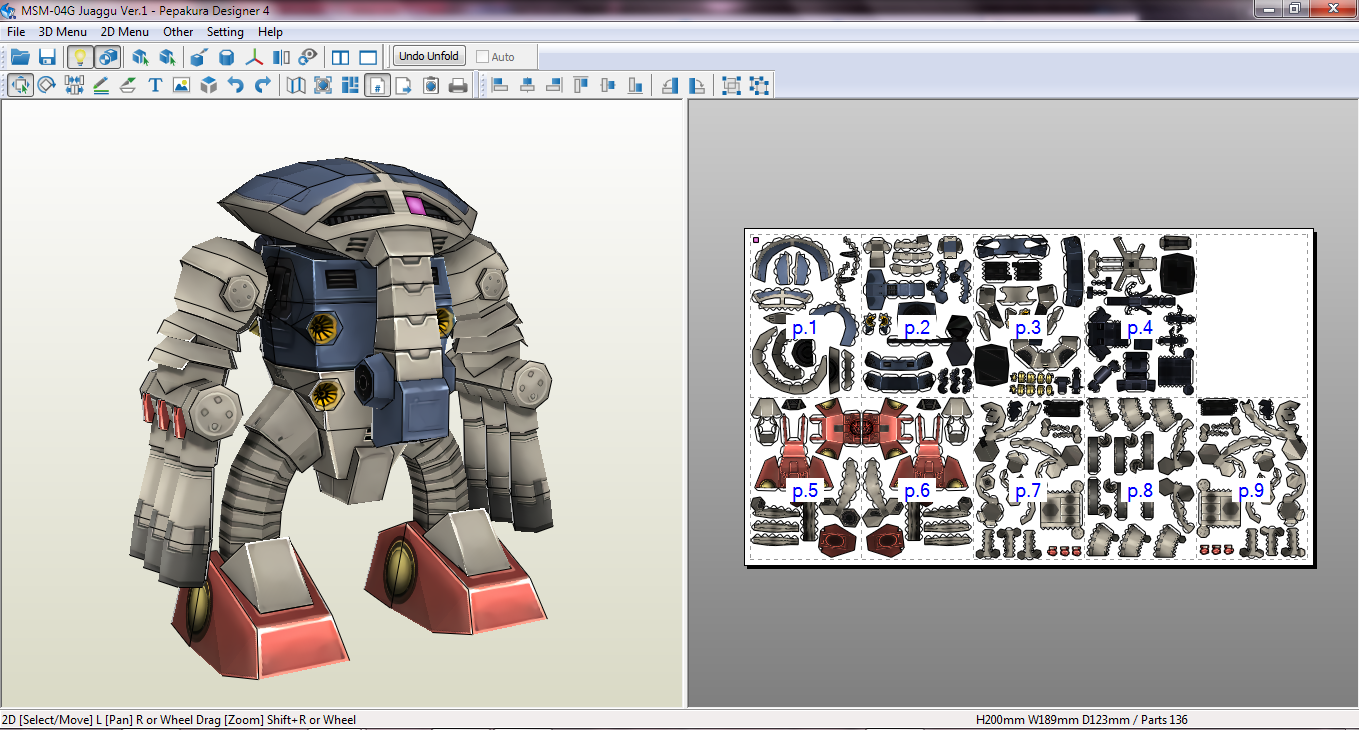The height and width of the screenshot is (730, 1359).
Task: Click the Redo arrow icon
Action: click(261, 85)
